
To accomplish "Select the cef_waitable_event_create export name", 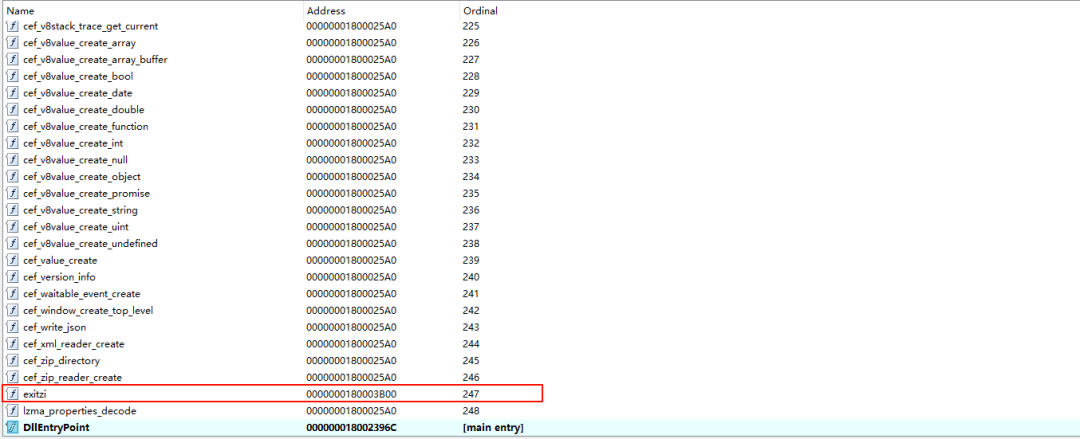I will (82, 294).
